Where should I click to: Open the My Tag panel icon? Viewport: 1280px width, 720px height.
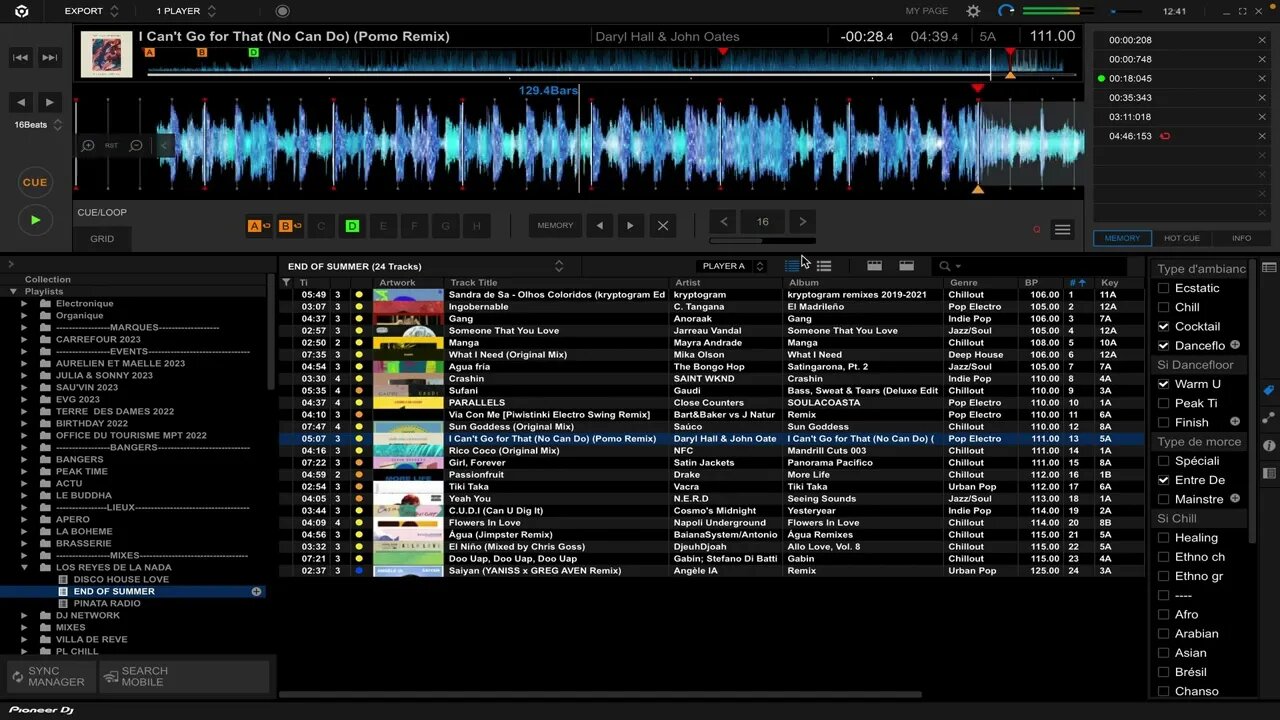tap(1269, 390)
